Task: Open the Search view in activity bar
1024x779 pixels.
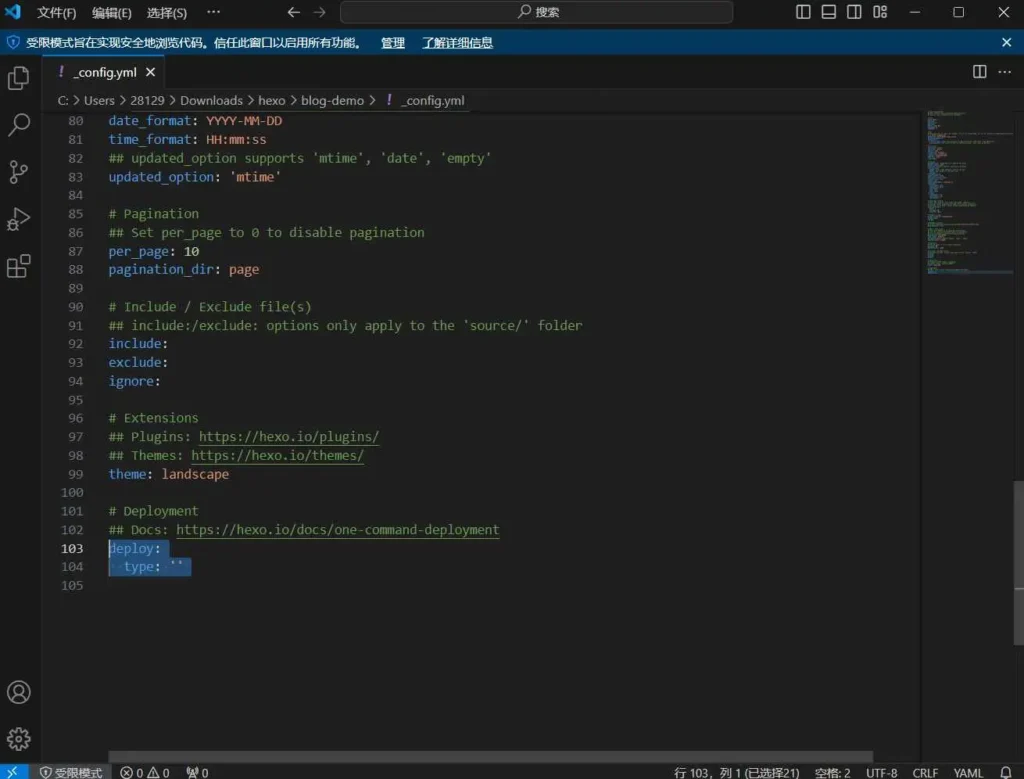Action: tap(19, 125)
